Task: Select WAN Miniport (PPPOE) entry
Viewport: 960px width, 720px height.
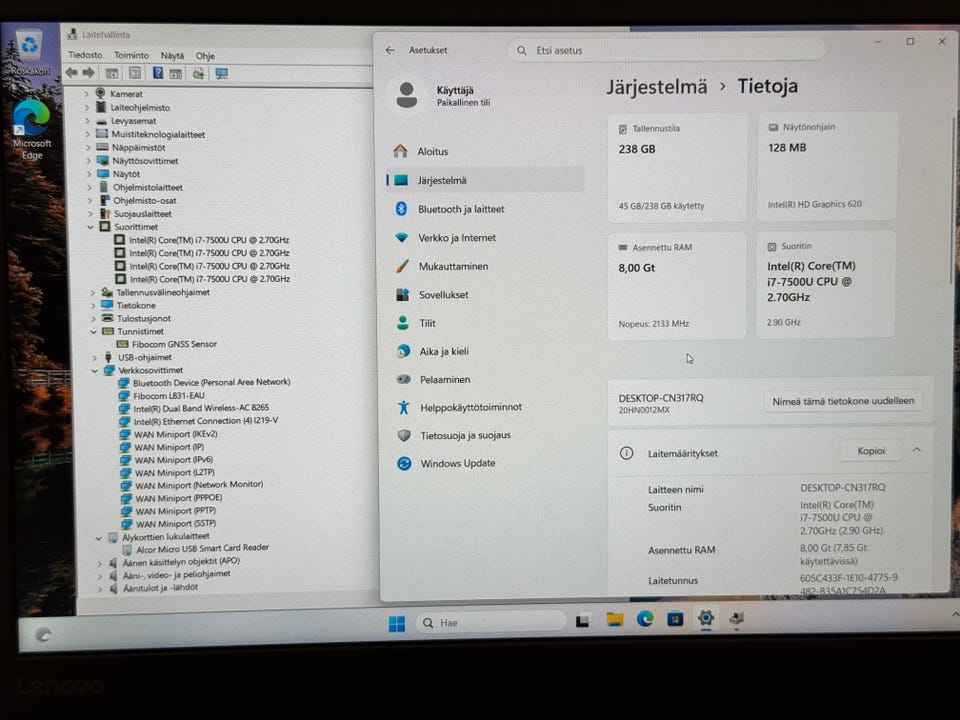Action: (178, 498)
